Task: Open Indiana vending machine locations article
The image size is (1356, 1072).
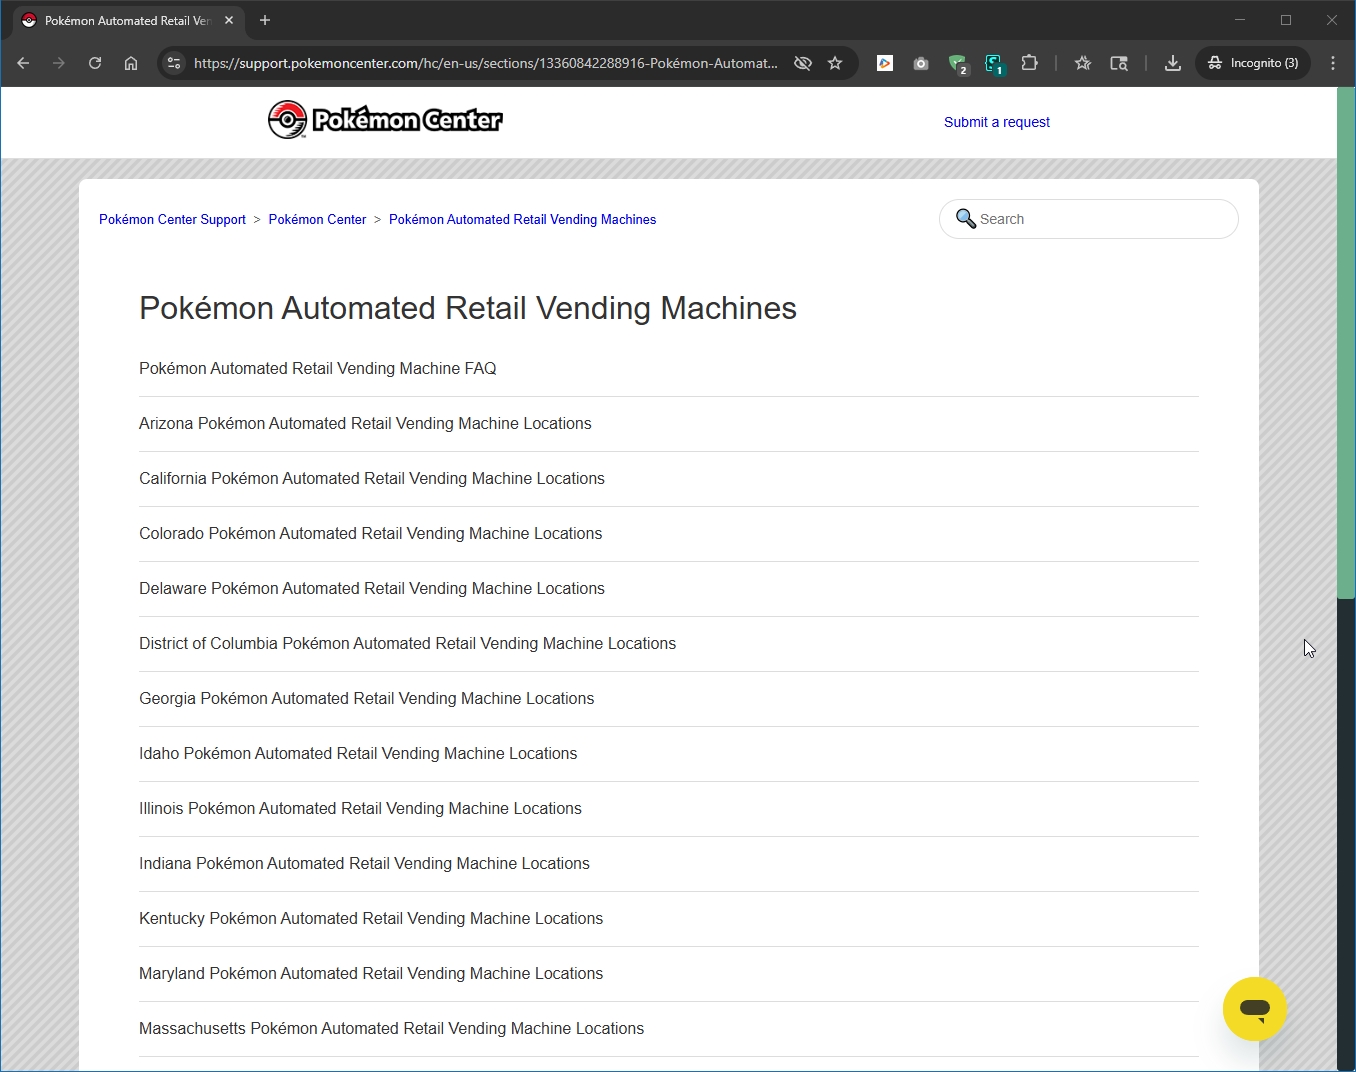Action: coord(364,863)
